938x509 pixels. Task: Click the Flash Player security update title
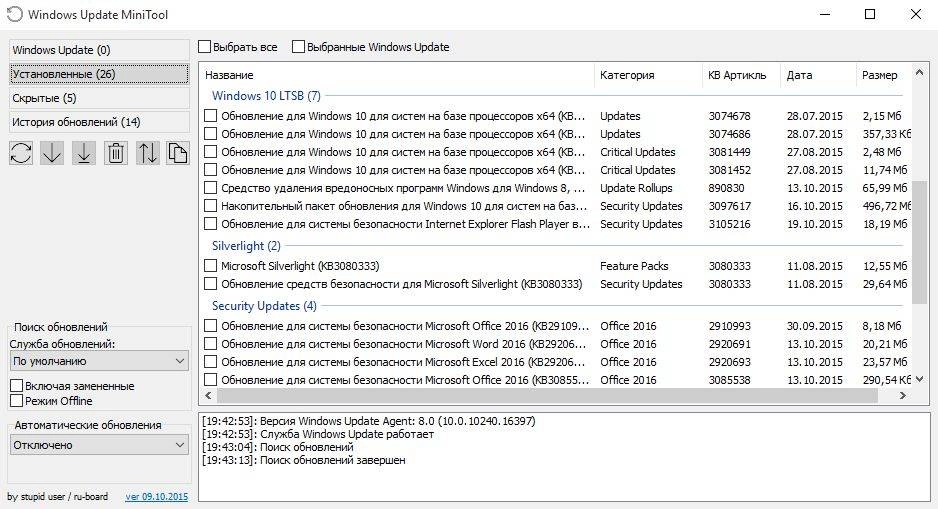pyautogui.click(x=405, y=224)
